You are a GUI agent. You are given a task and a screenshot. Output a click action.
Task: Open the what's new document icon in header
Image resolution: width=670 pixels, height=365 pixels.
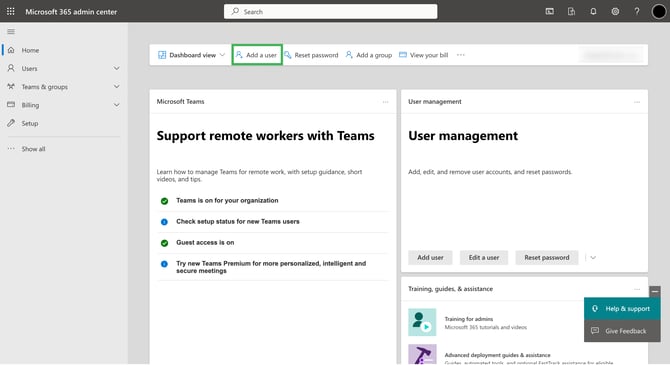coord(571,12)
